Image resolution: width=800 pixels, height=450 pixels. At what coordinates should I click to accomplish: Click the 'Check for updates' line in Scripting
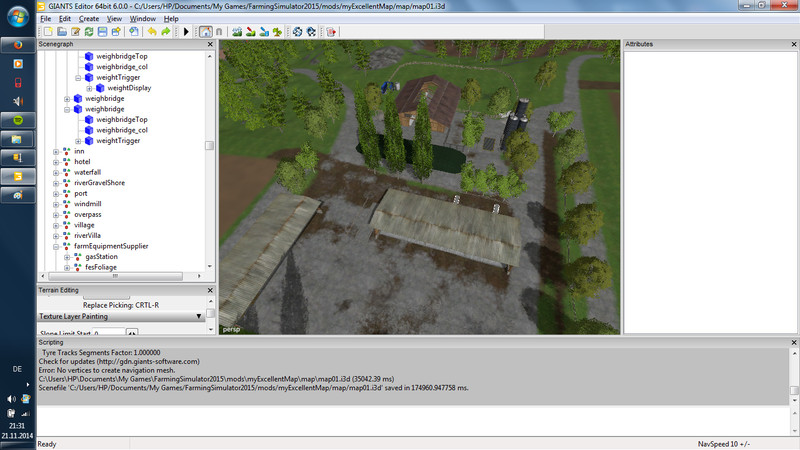[119, 361]
